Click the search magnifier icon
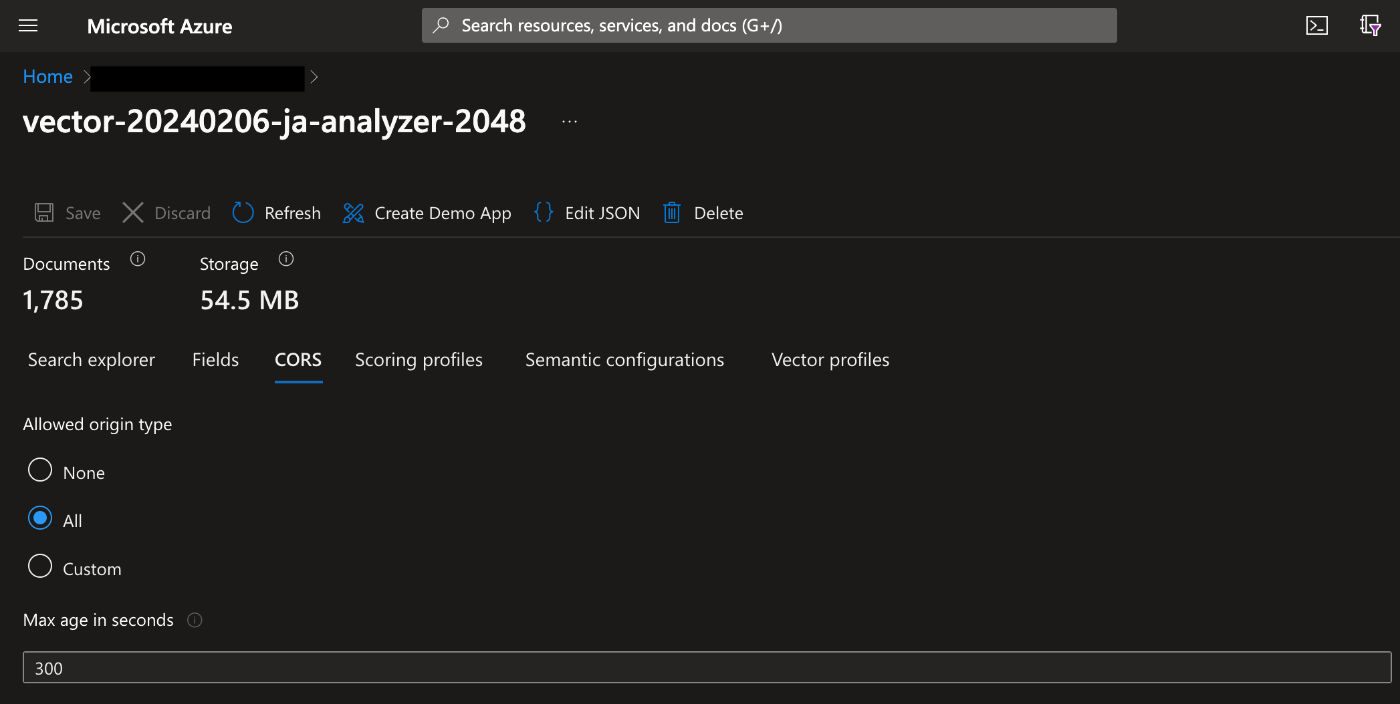Viewport: 1400px width, 704px height. (x=441, y=26)
